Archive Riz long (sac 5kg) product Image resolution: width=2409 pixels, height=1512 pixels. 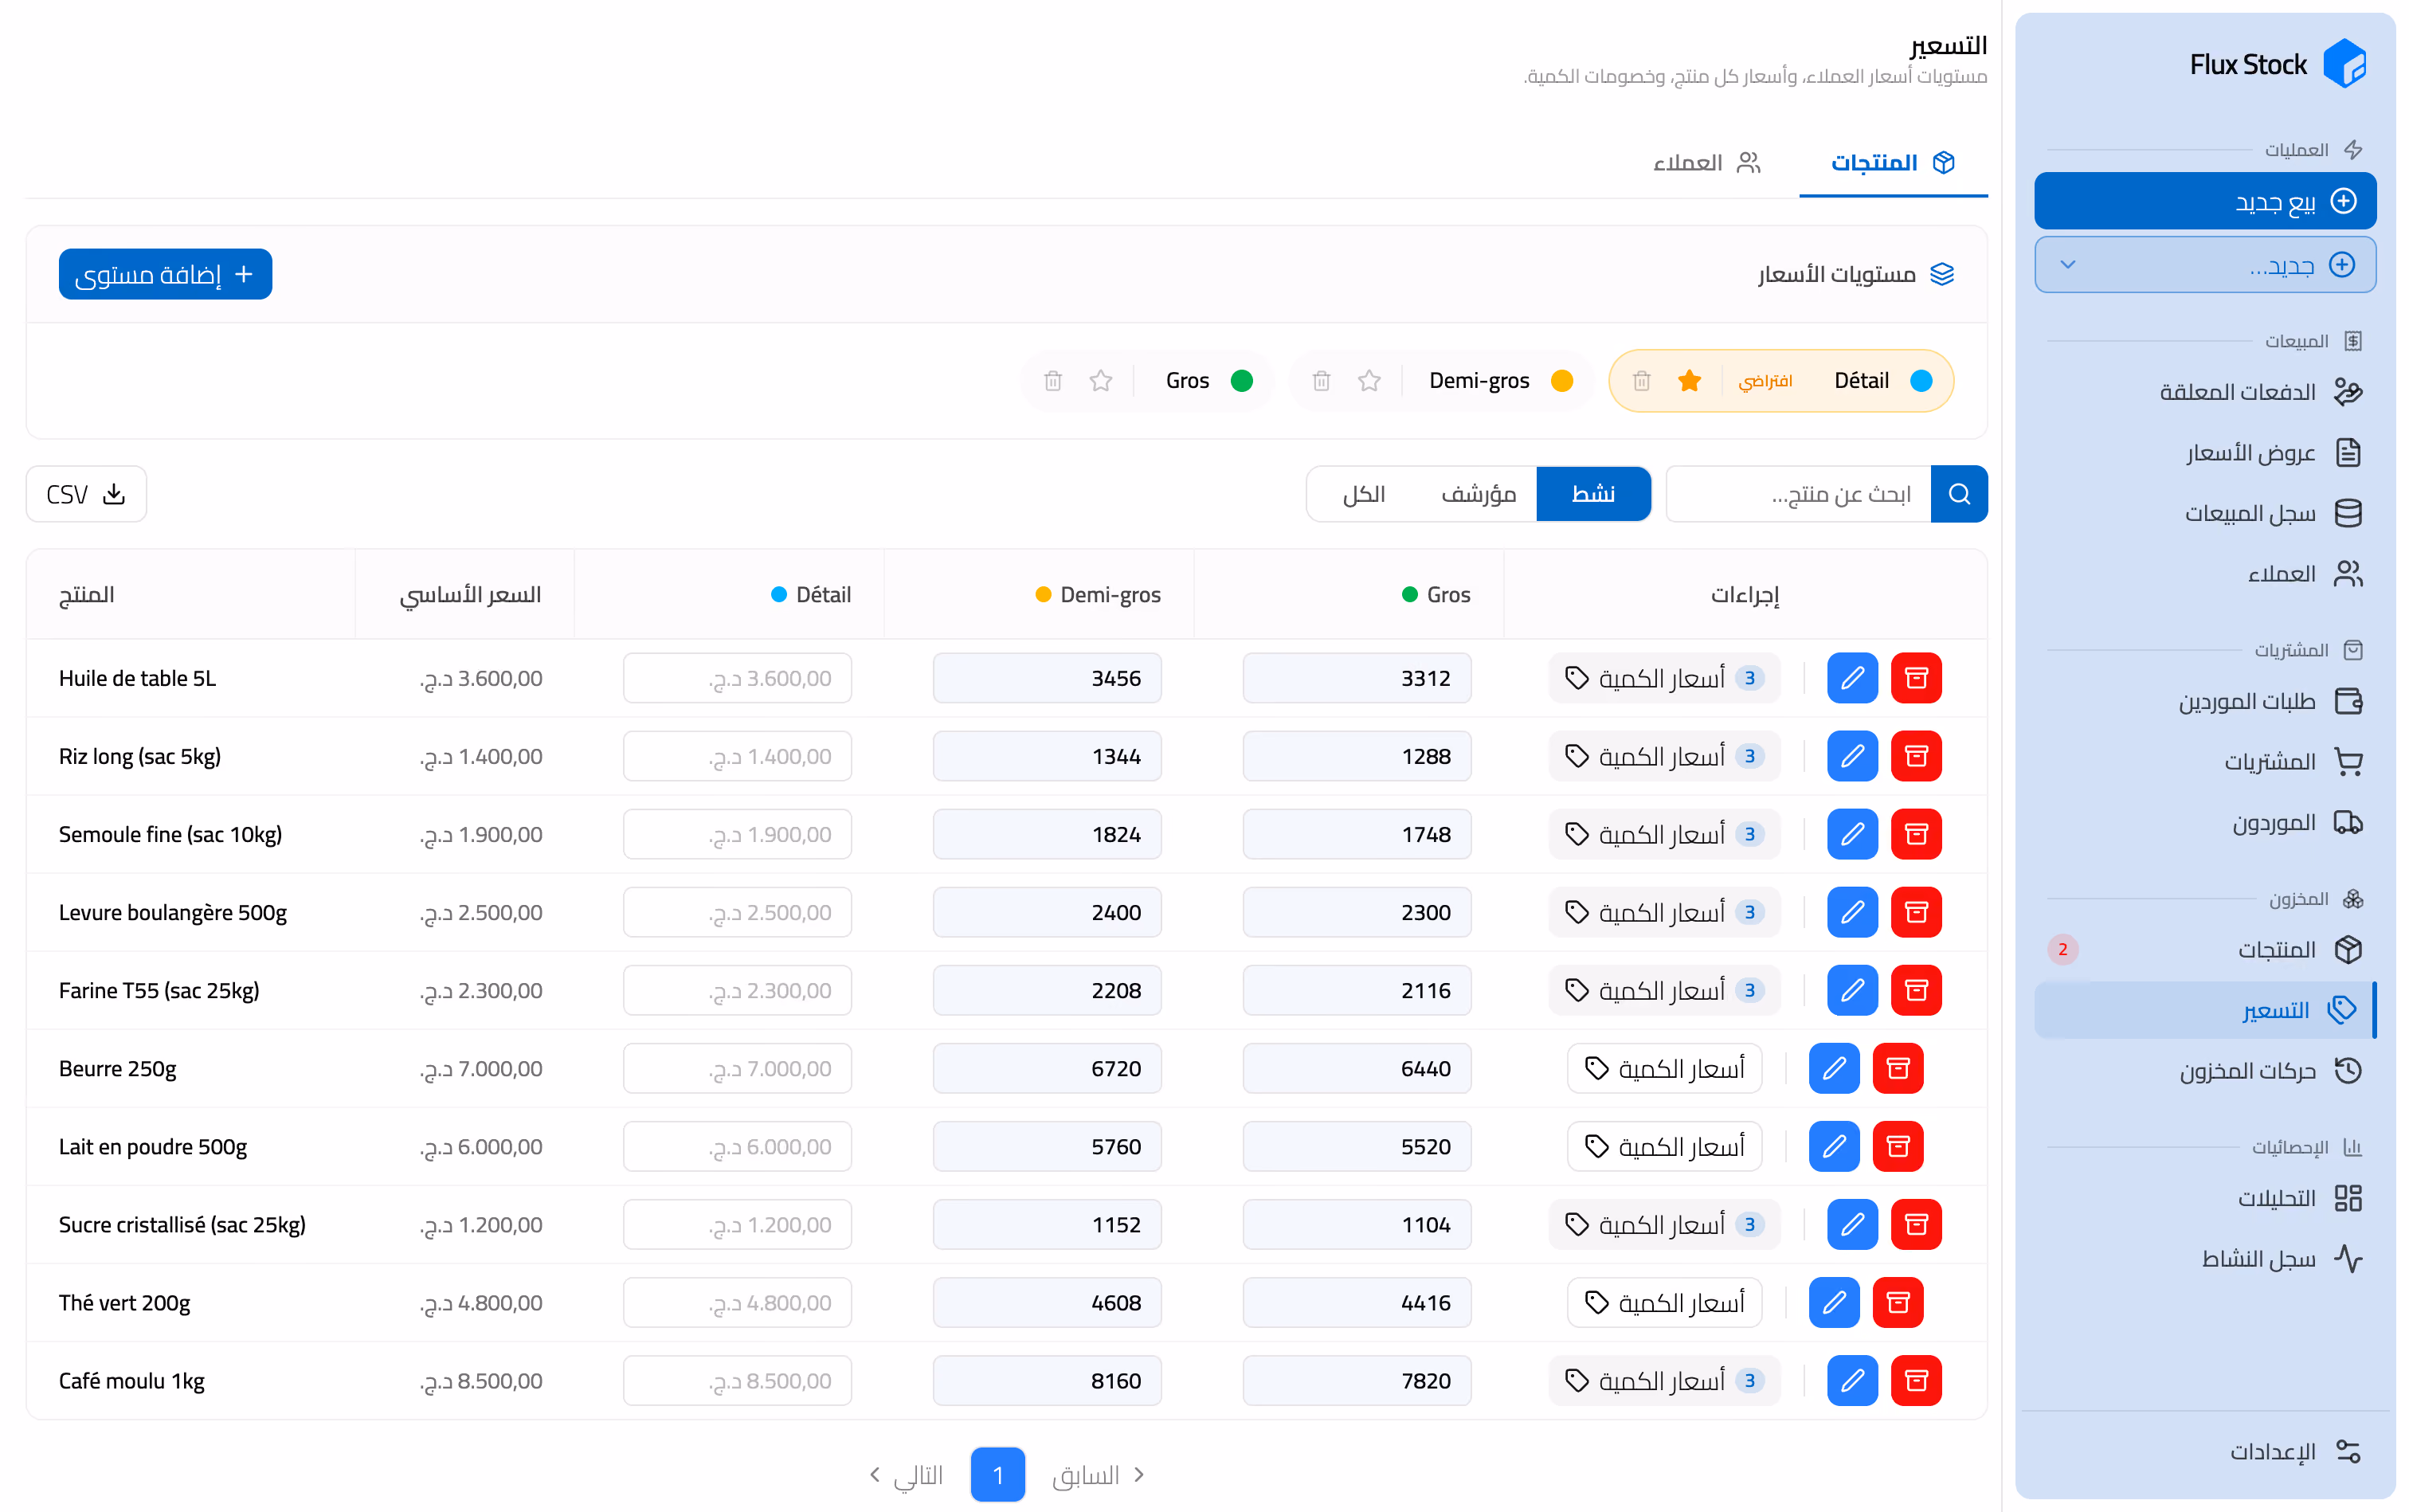click(x=1916, y=756)
